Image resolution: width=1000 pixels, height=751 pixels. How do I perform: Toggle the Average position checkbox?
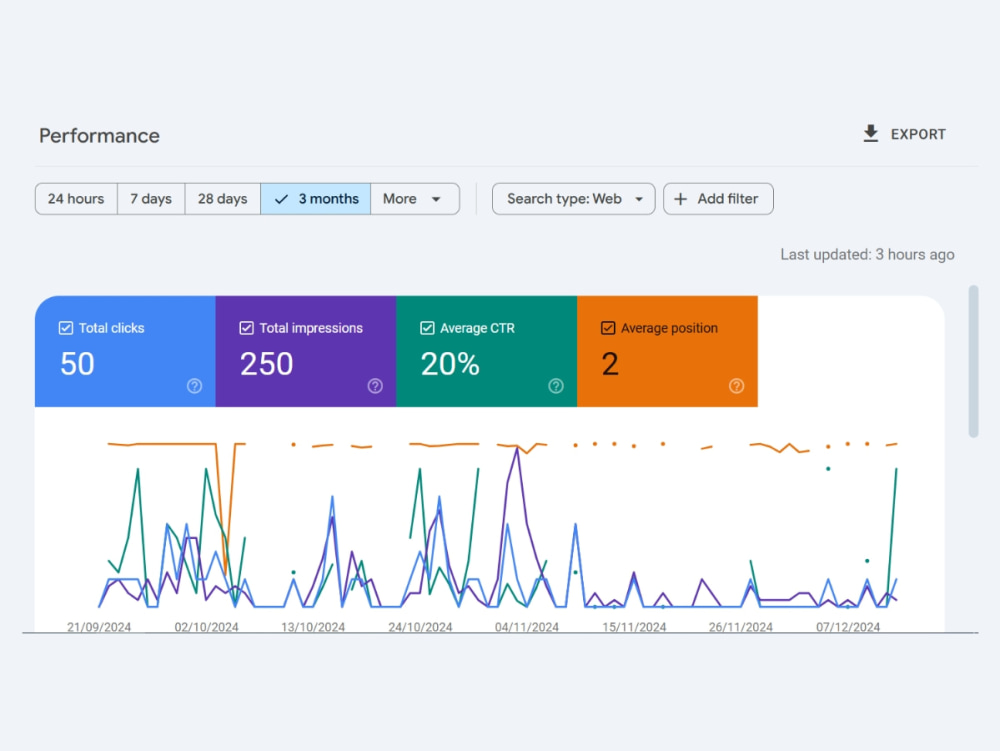coord(608,328)
